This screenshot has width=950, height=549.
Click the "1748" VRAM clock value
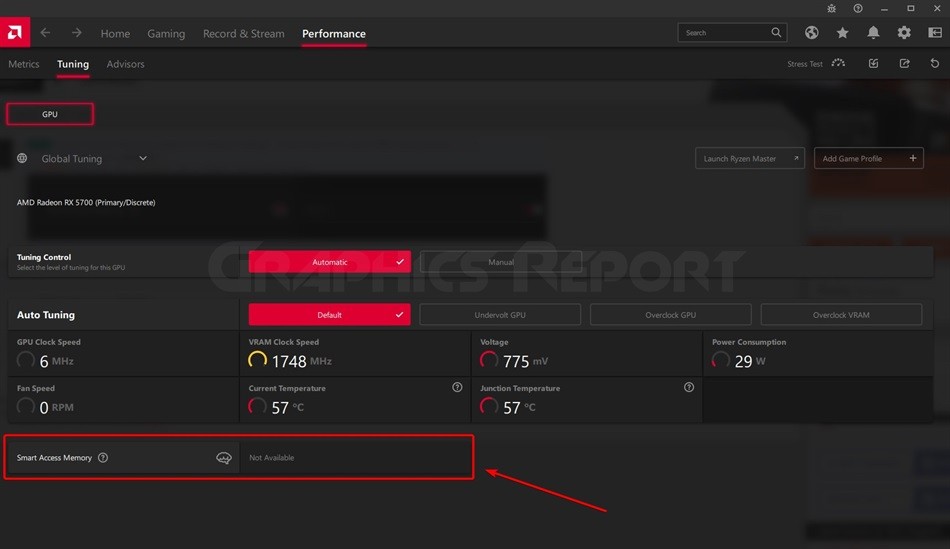(289, 361)
